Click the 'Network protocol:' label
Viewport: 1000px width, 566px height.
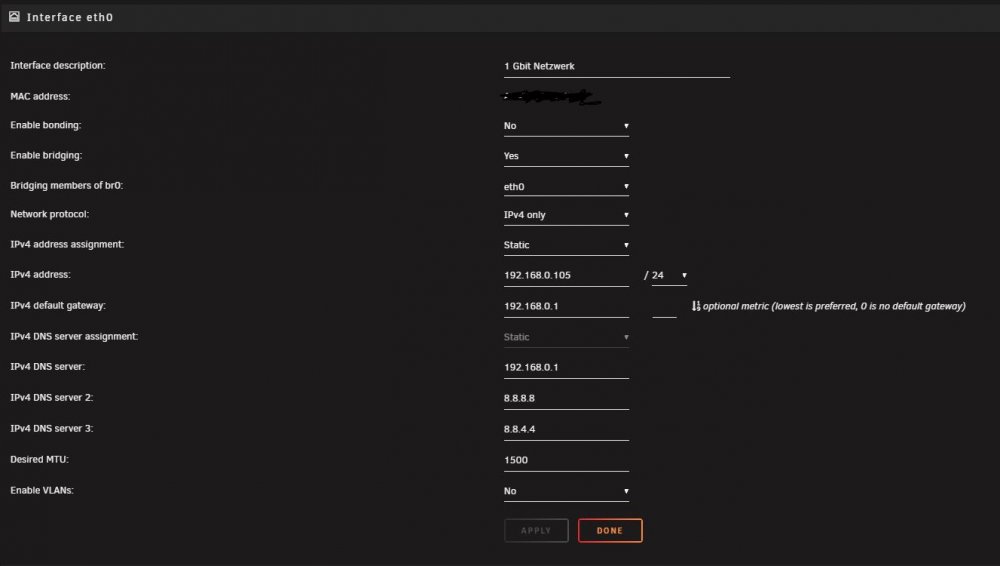49,214
